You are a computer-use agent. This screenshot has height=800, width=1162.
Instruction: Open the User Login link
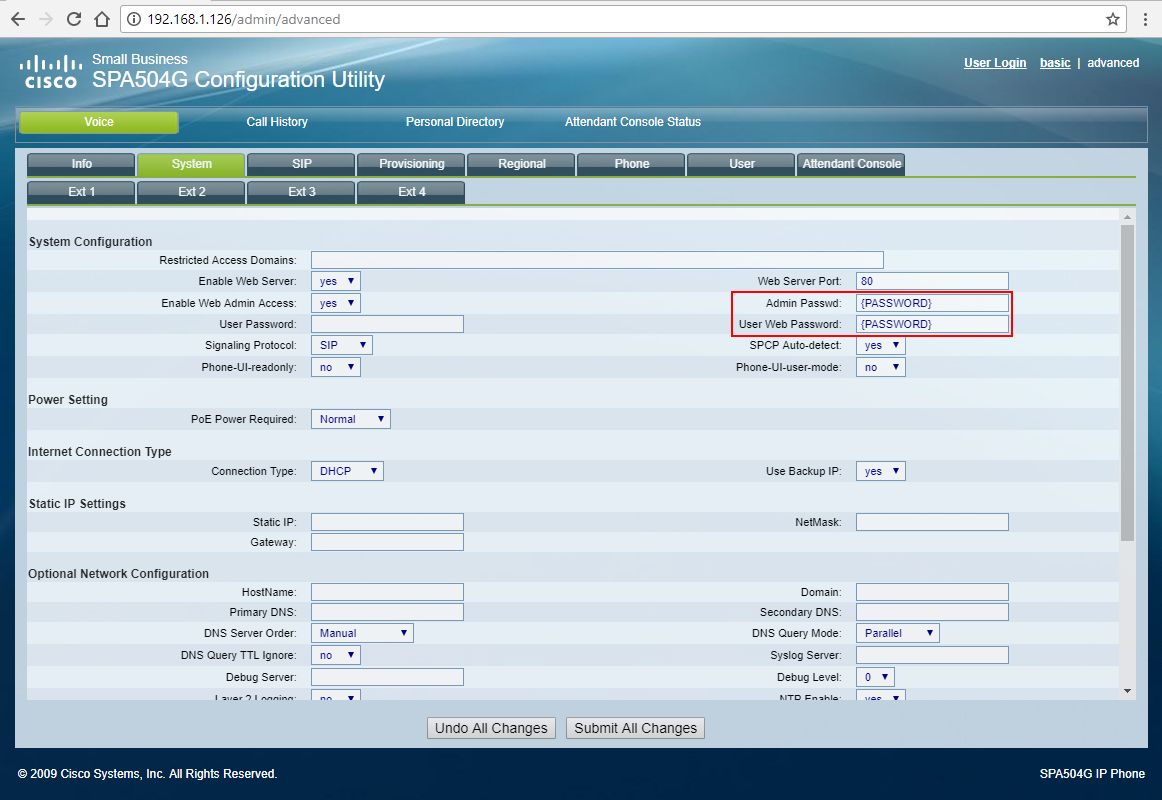(x=995, y=63)
